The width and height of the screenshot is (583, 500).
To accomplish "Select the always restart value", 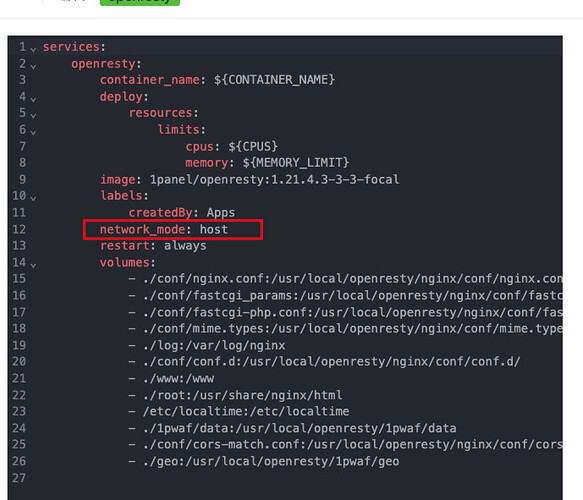I will point(185,246).
